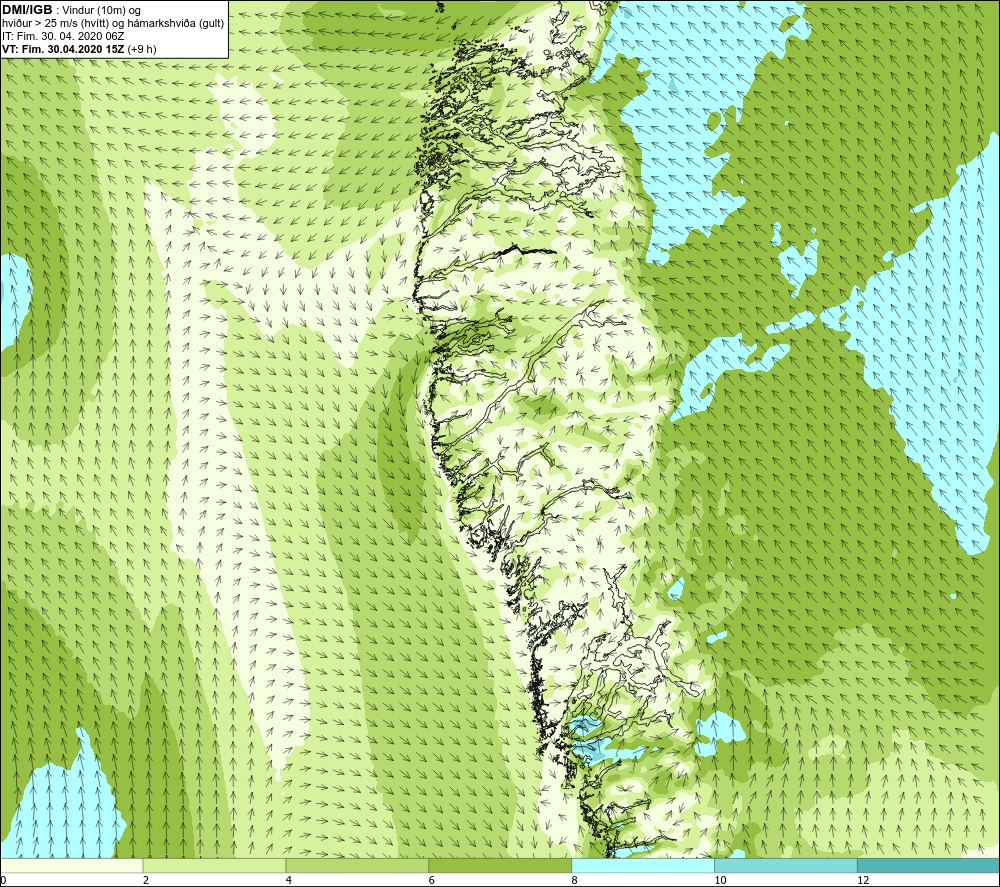1000x887 pixels.
Task: Click the scale label '8'
Action: pos(575,880)
